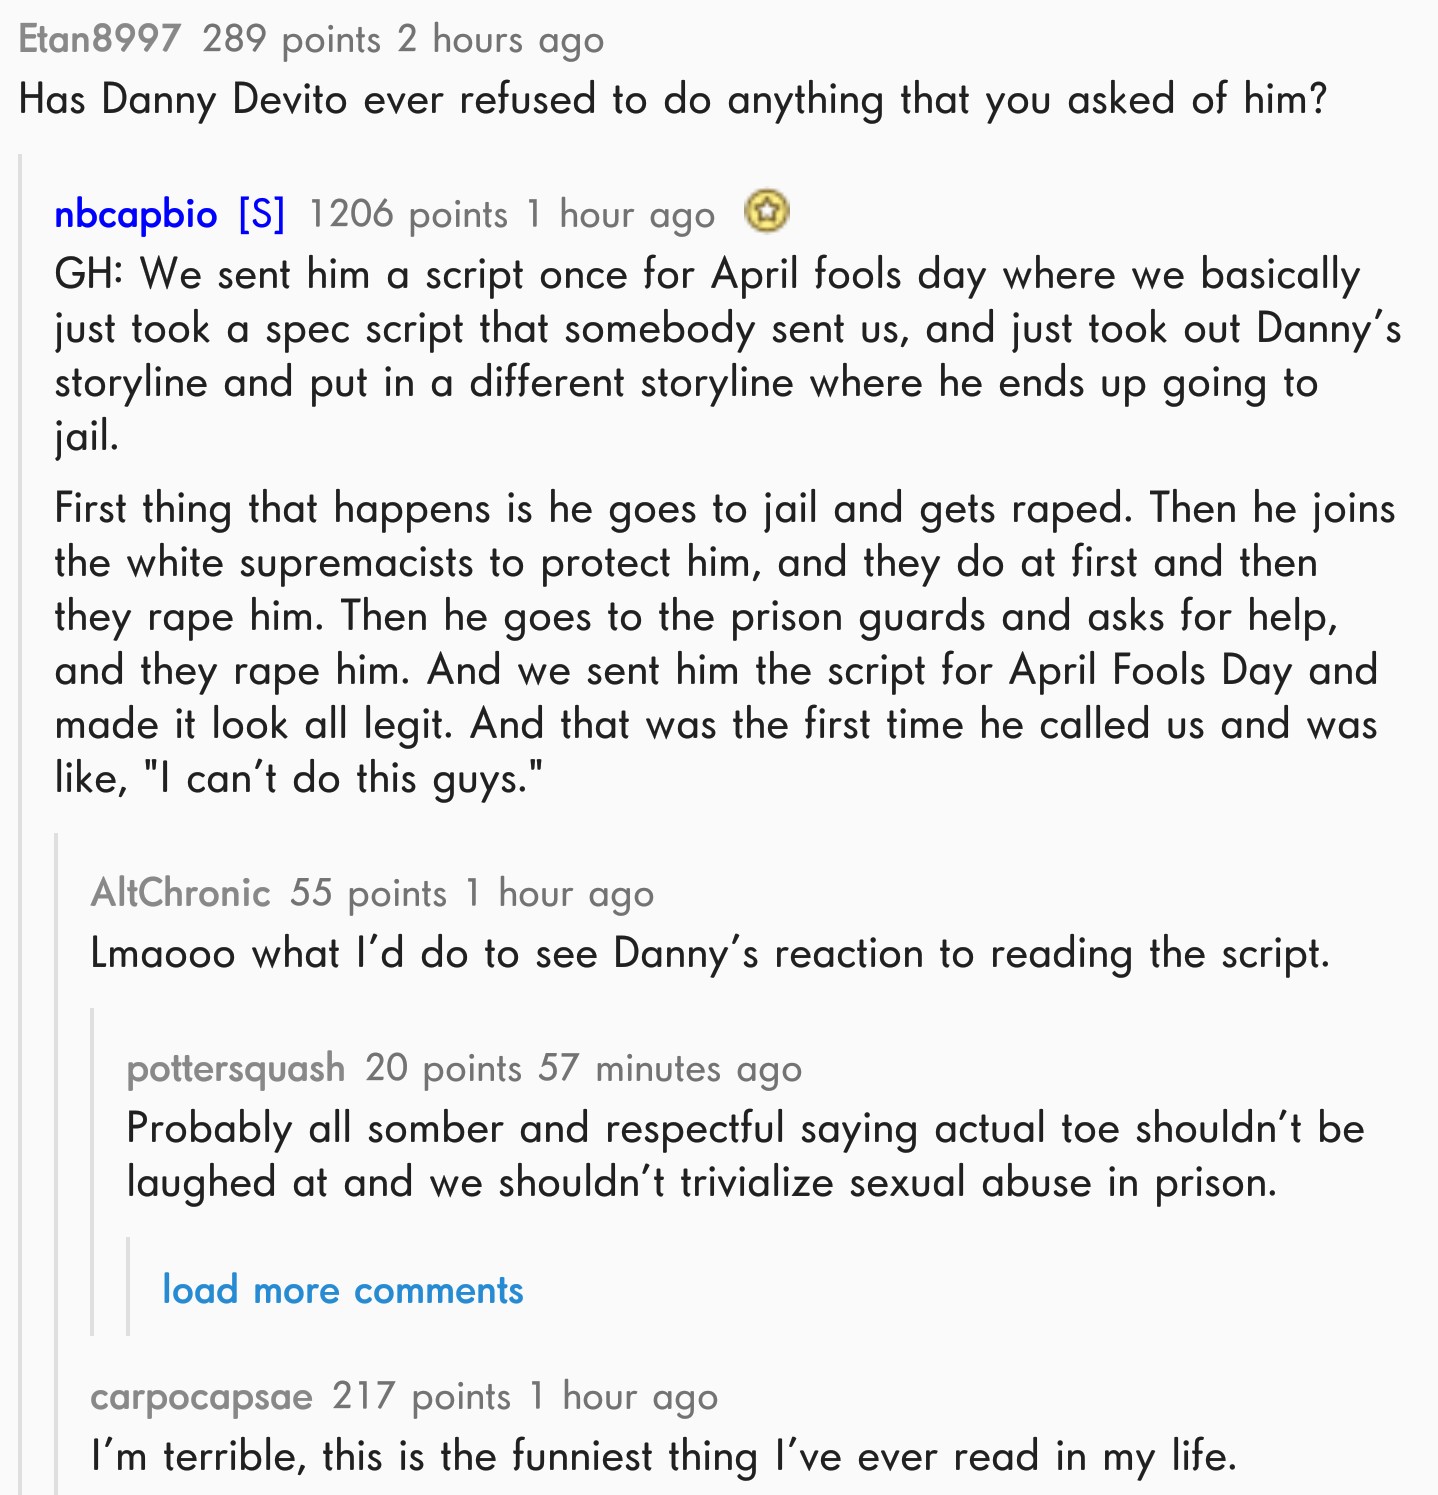Click the gold award icon
The image size is (1438, 1495).
[x=767, y=212]
